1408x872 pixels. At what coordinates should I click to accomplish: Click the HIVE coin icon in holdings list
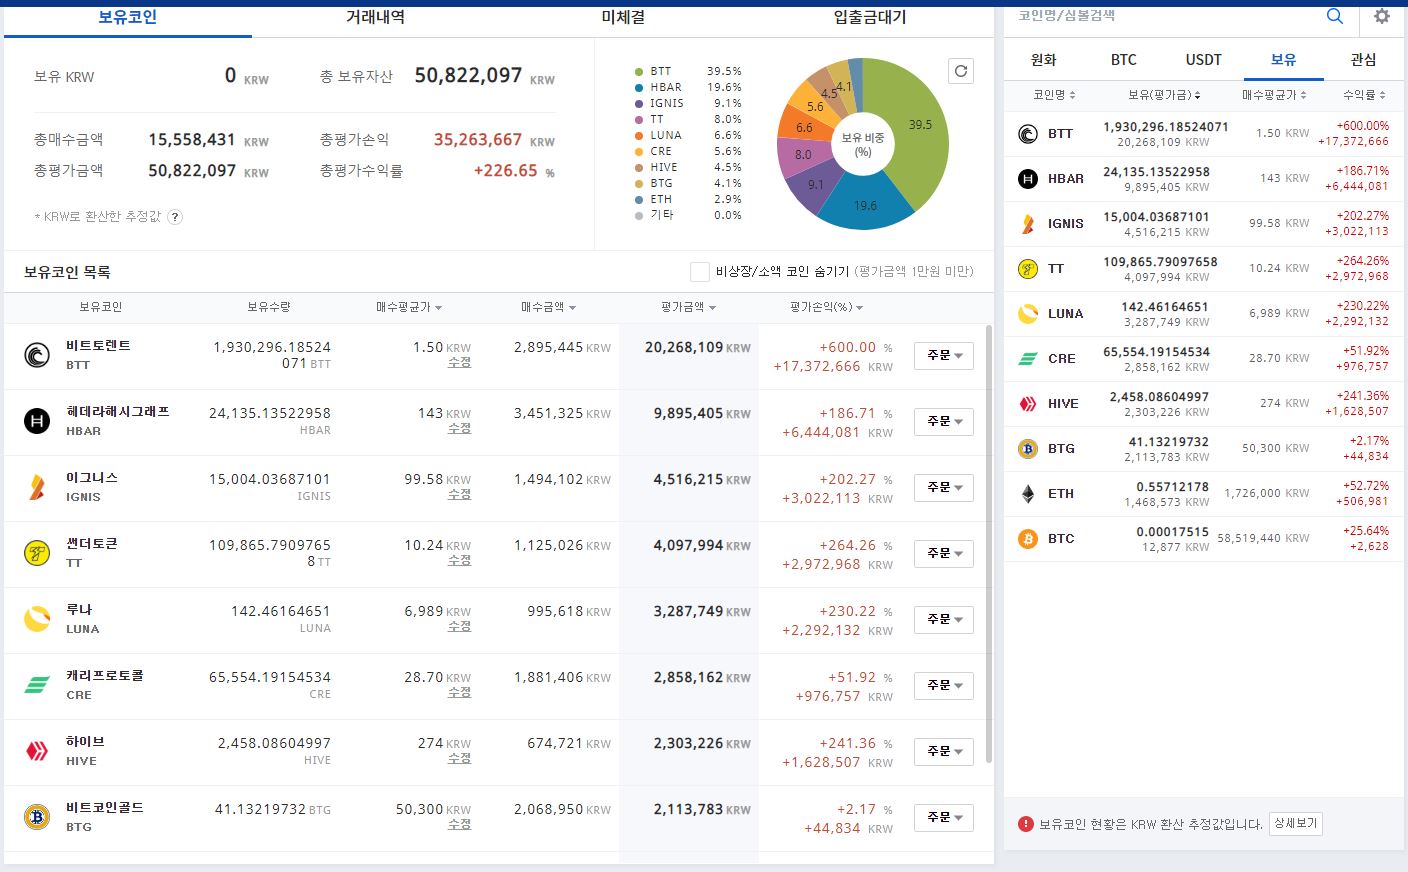[x=37, y=751]
